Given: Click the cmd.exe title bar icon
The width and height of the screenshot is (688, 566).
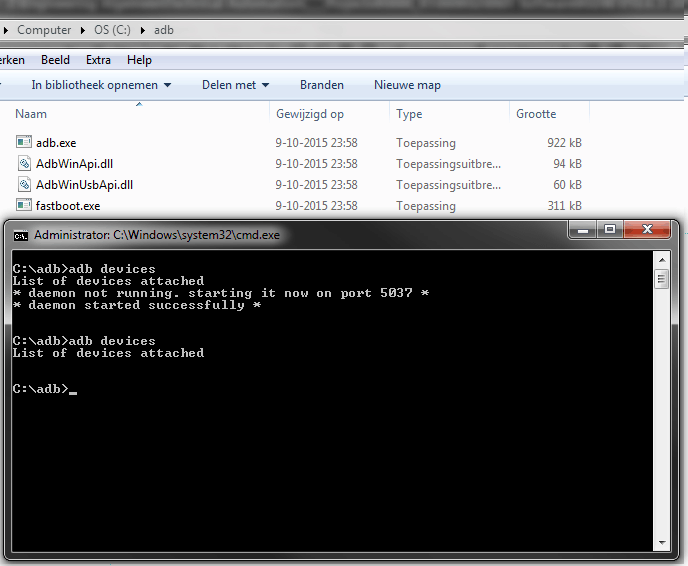Looking at the screenshot, I should (x=20, y=236).
